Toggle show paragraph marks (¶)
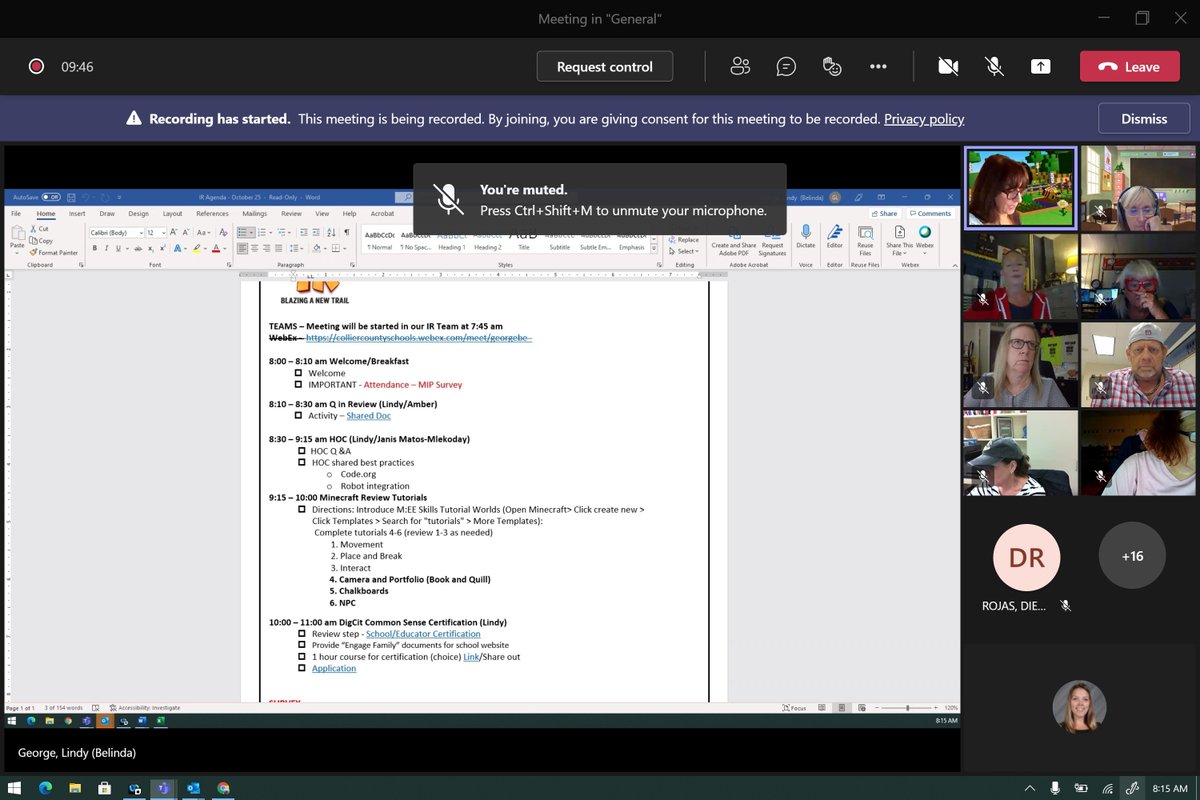Viewport: 1200px width, 800px height. pyautogui.click(x=346, y=232)
